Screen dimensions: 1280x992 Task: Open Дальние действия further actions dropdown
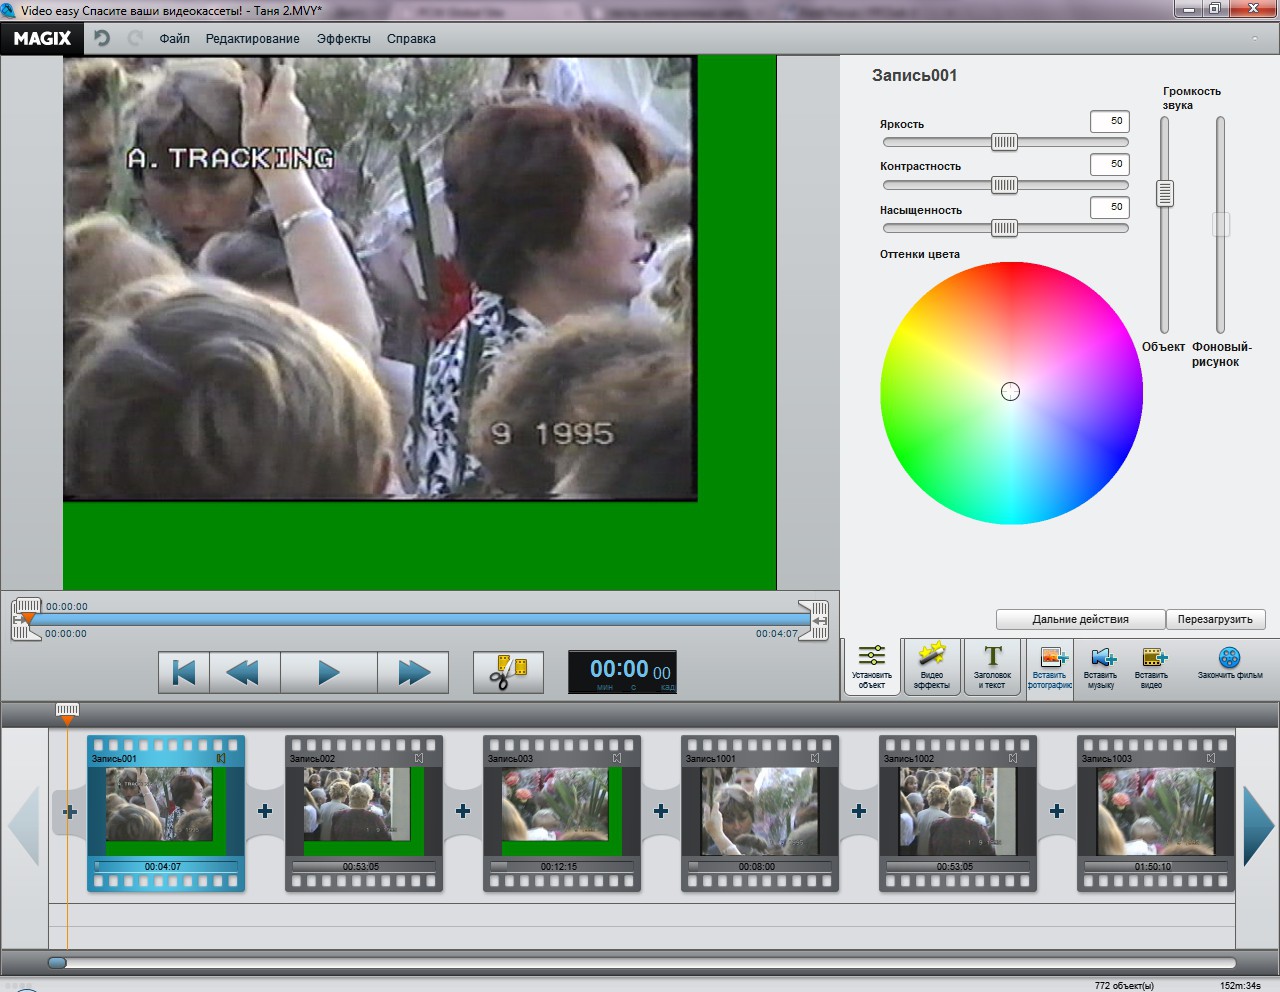coord(1080,619)
